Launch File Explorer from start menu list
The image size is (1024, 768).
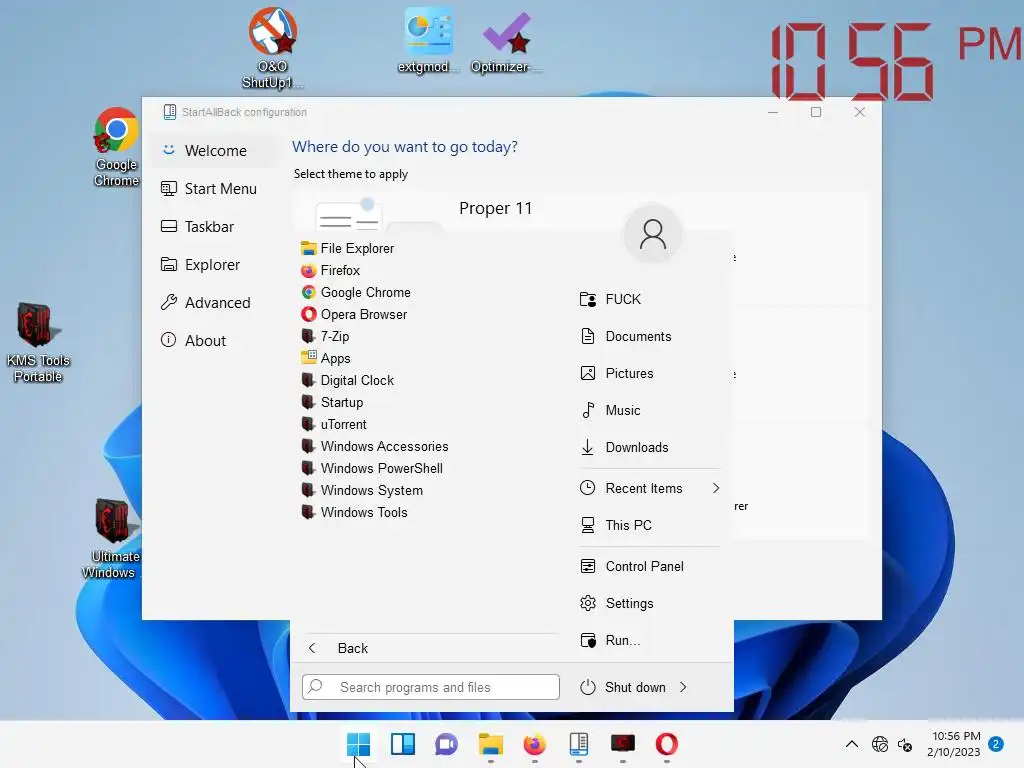tap(347, 248)
